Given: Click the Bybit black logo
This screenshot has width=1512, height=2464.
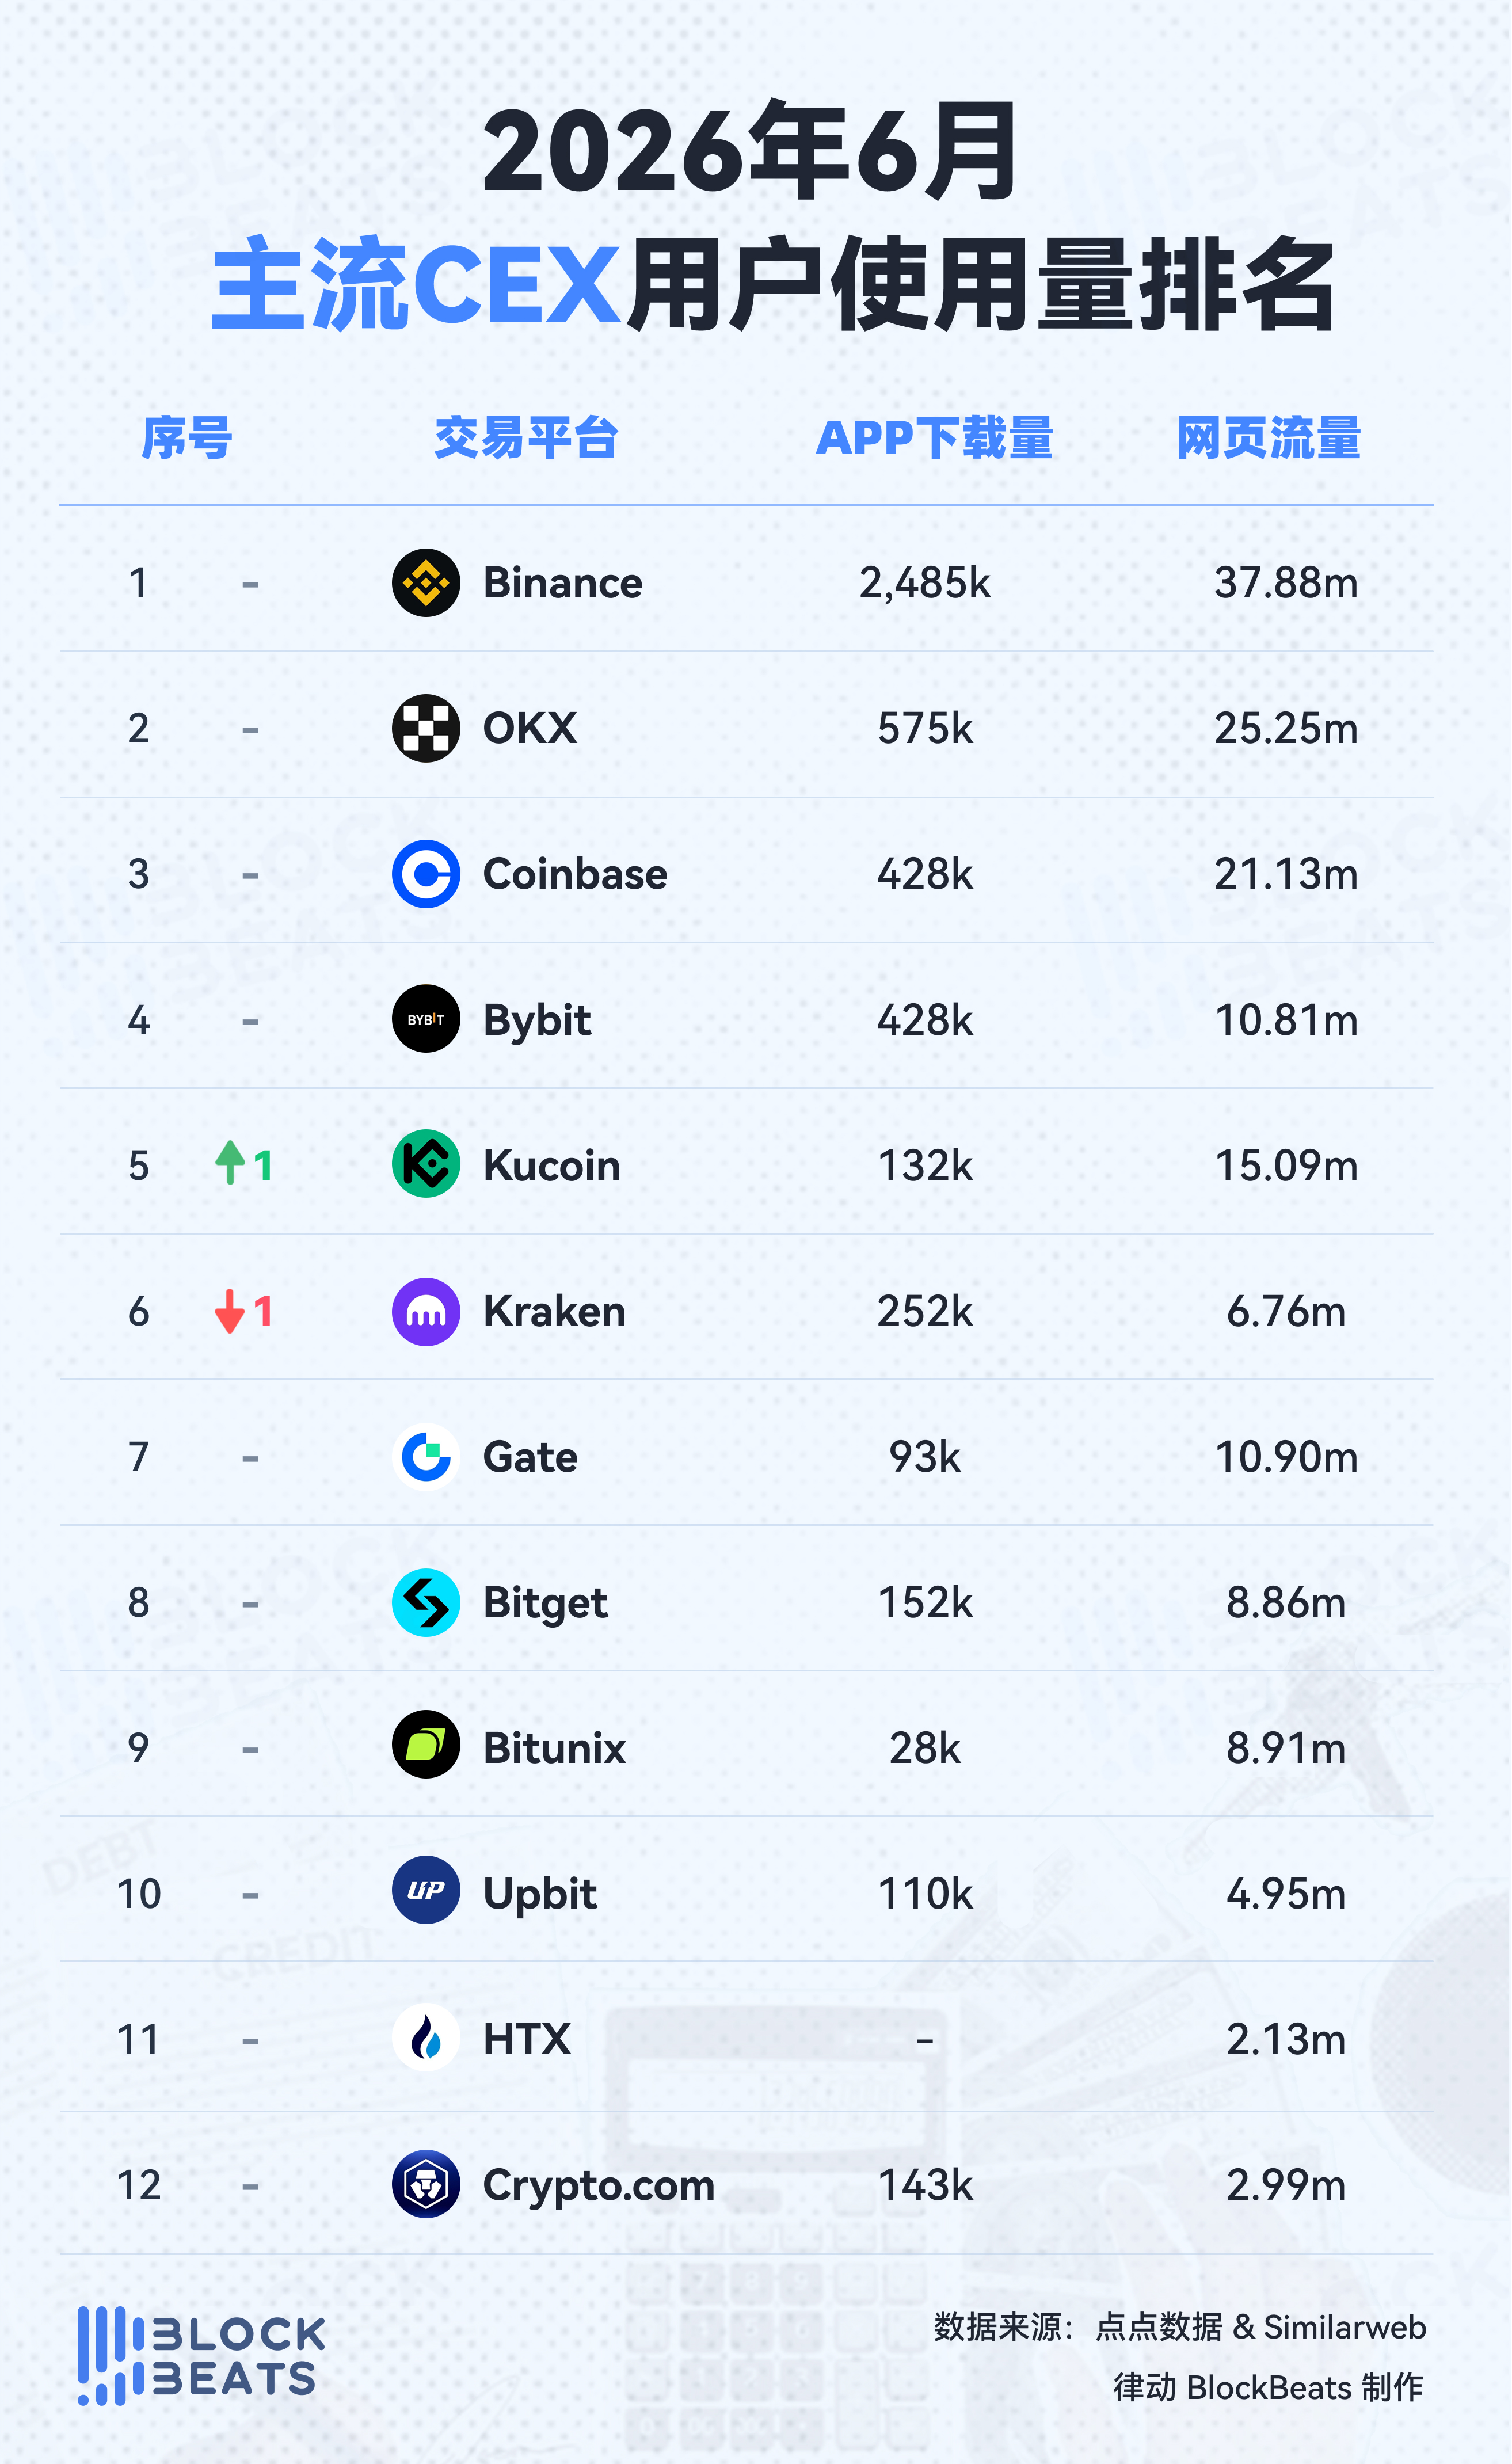Looking at the screenshot, I should coord(426,1019).
